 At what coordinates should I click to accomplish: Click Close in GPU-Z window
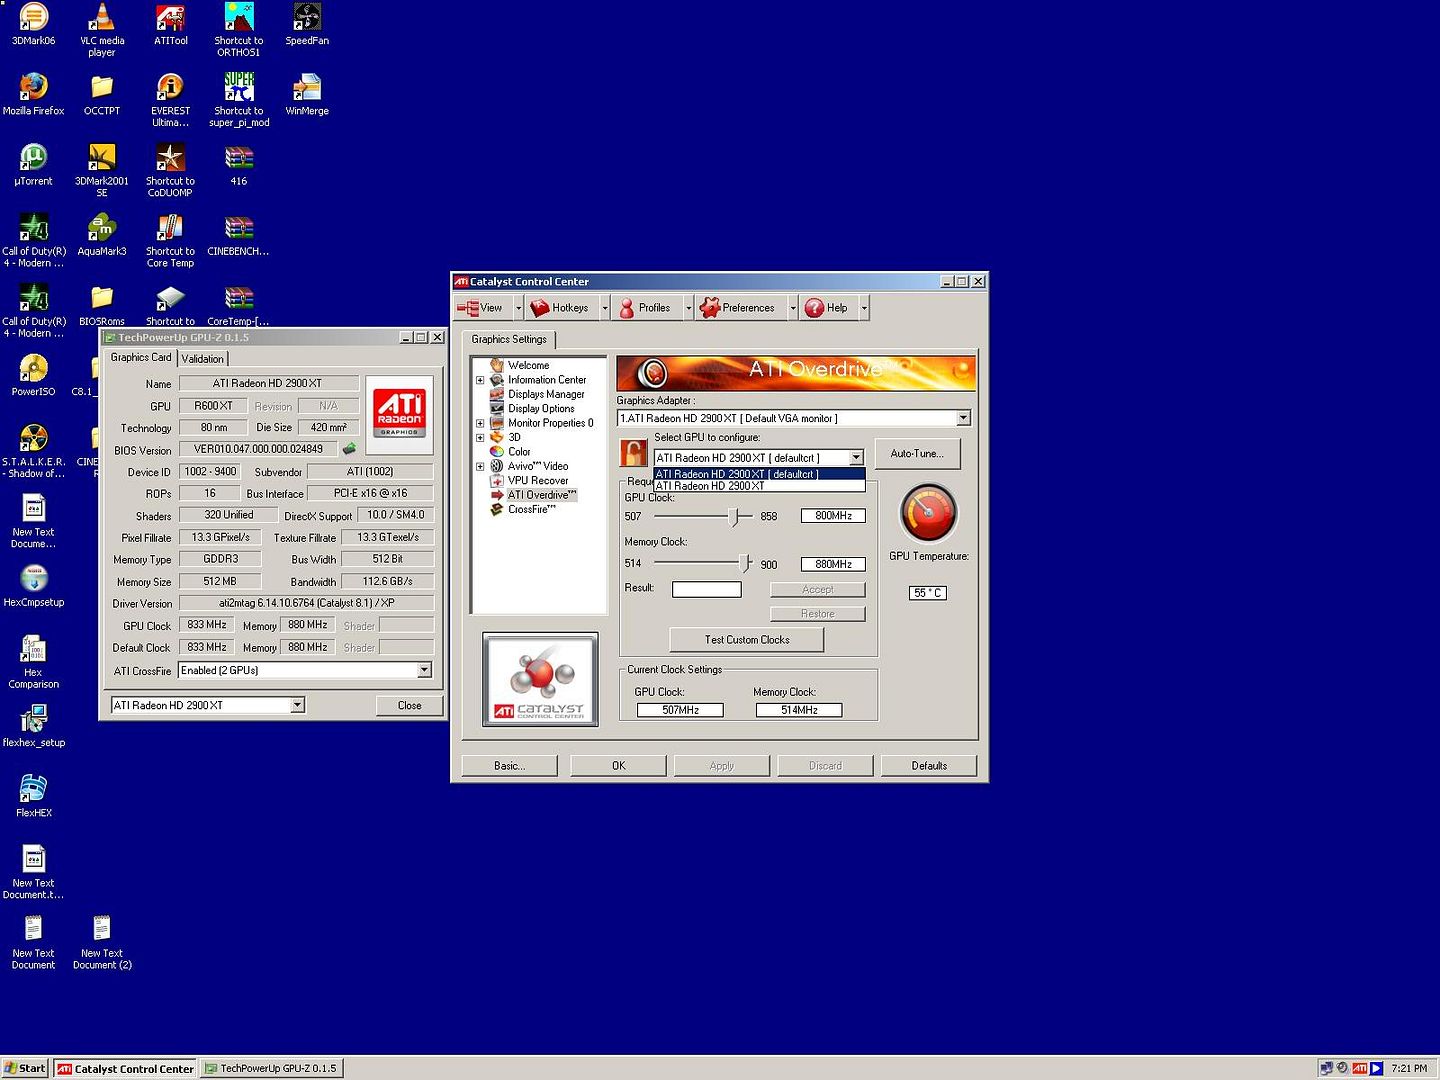pos(409,706)
